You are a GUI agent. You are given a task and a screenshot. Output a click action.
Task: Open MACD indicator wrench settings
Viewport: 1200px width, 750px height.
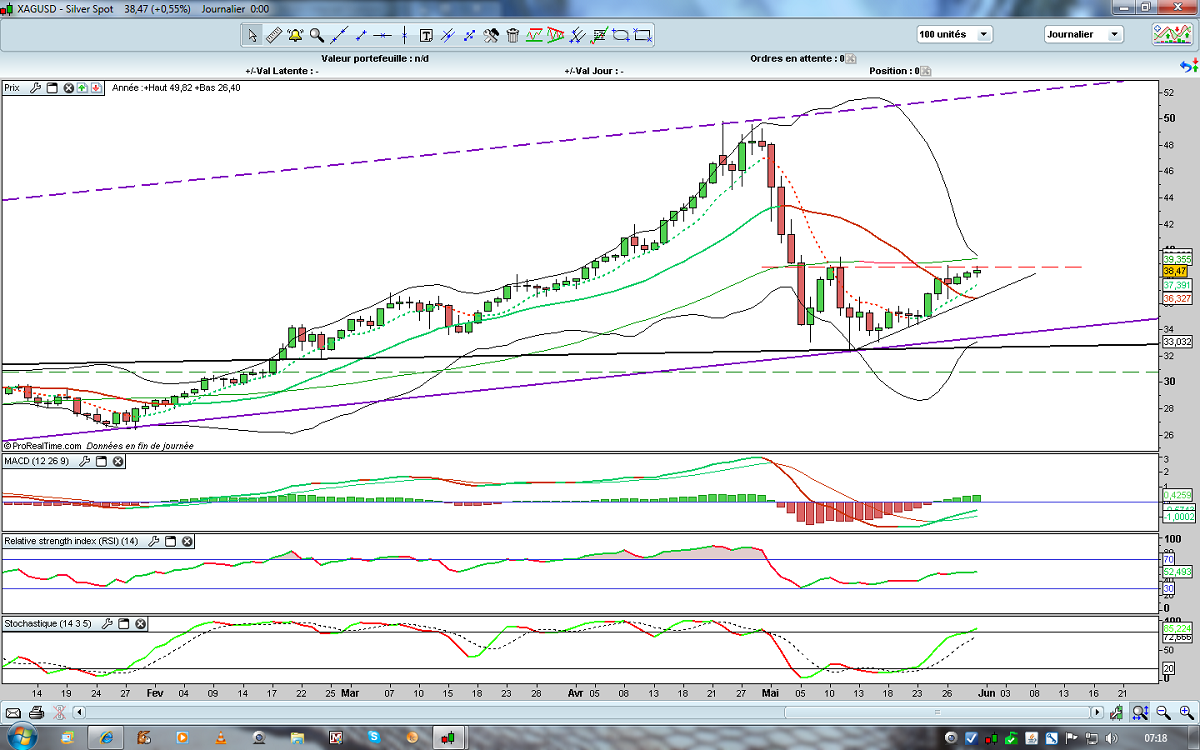point(84,462)
